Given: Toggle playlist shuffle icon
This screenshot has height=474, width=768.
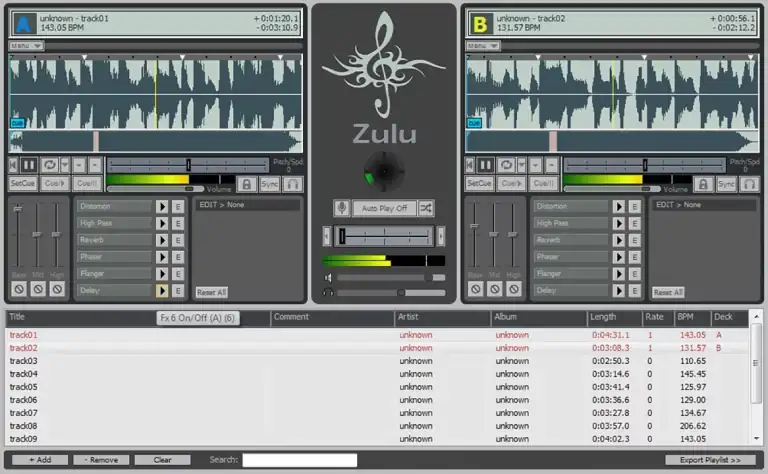Looking at the screenshot, I should coord(426,208).
